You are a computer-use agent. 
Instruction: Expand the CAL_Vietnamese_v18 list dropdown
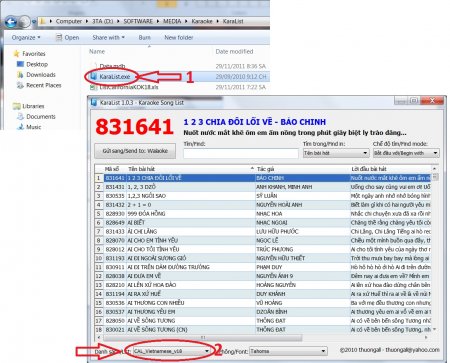(x=172, y=351)
